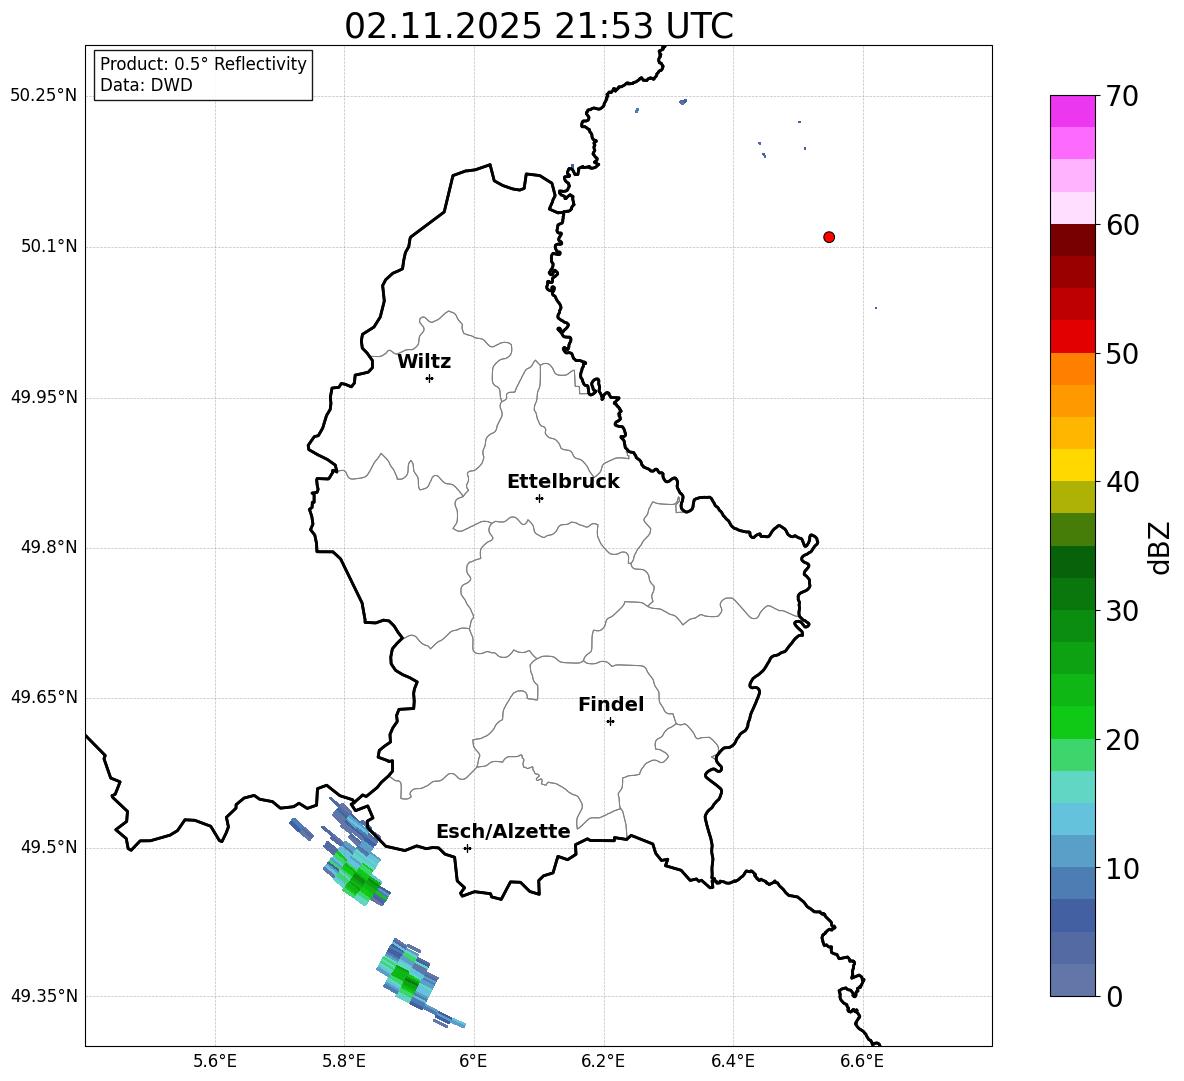Click colorbar tick value 70
Viewport: 1184px width, 1081px height.
(1122, 97)
